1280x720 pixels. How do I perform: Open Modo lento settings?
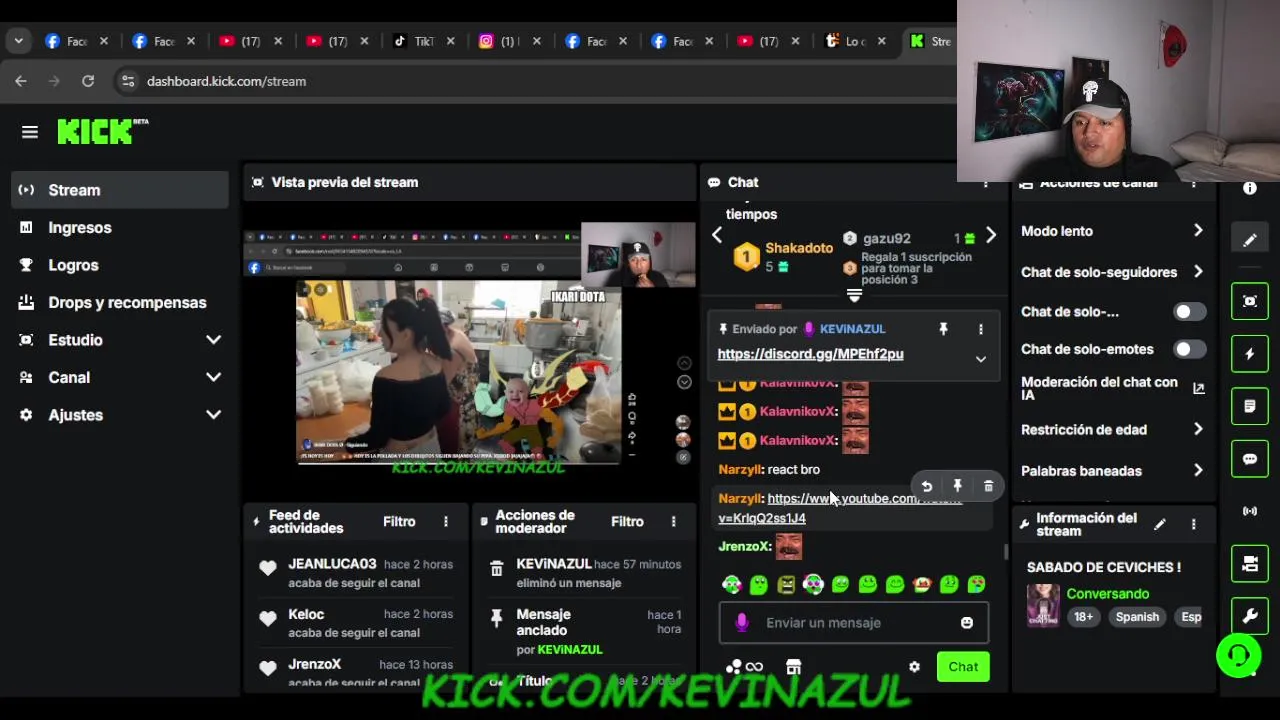(1113, 231)
